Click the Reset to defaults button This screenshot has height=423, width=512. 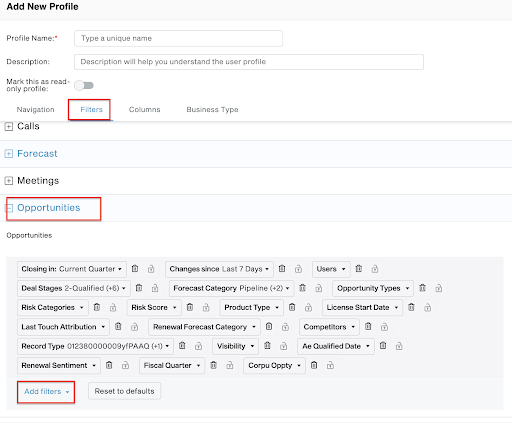tap(124, 391)
